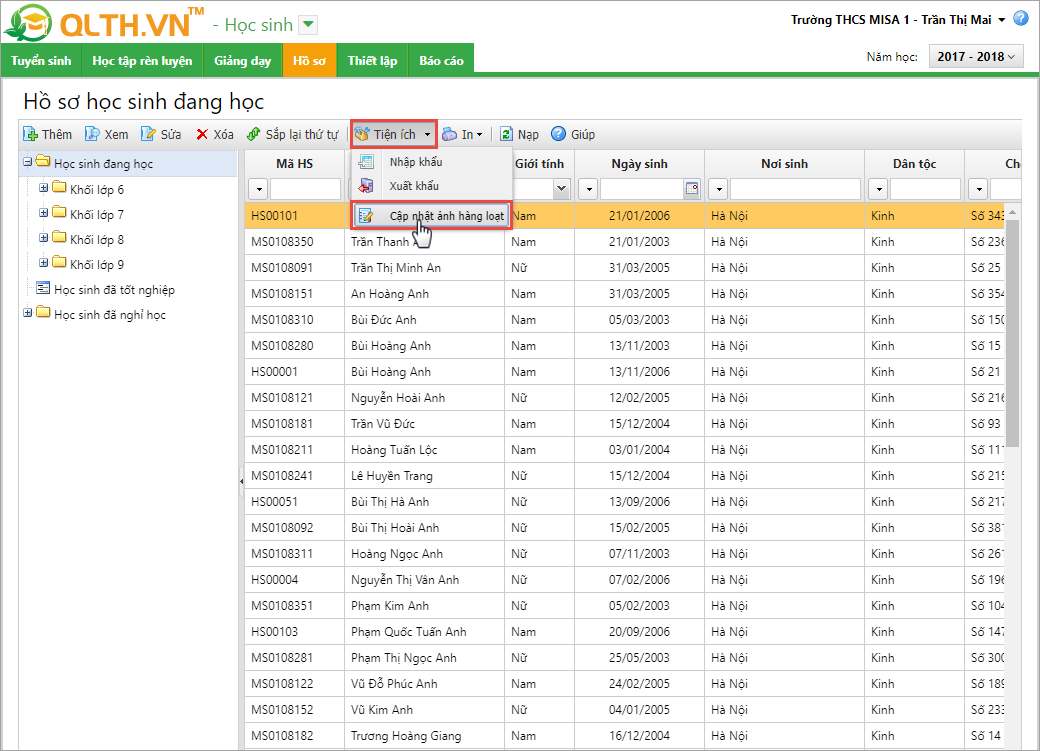Expand the Khối lớp 6 tree node
Screen dimensions: 1040x751
[43, 188]
